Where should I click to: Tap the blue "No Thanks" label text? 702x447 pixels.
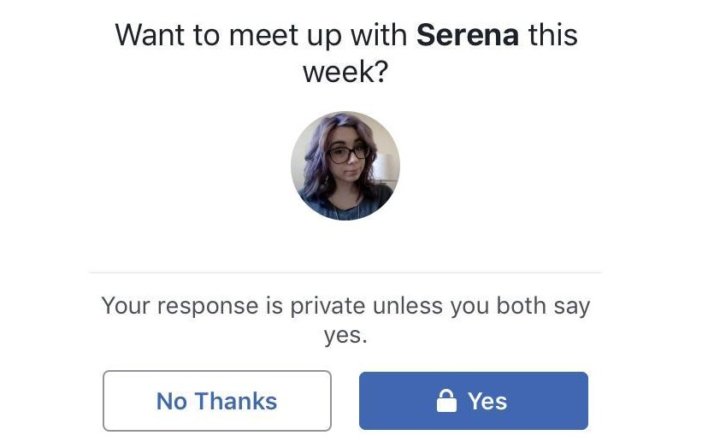(x=217, y=401)
